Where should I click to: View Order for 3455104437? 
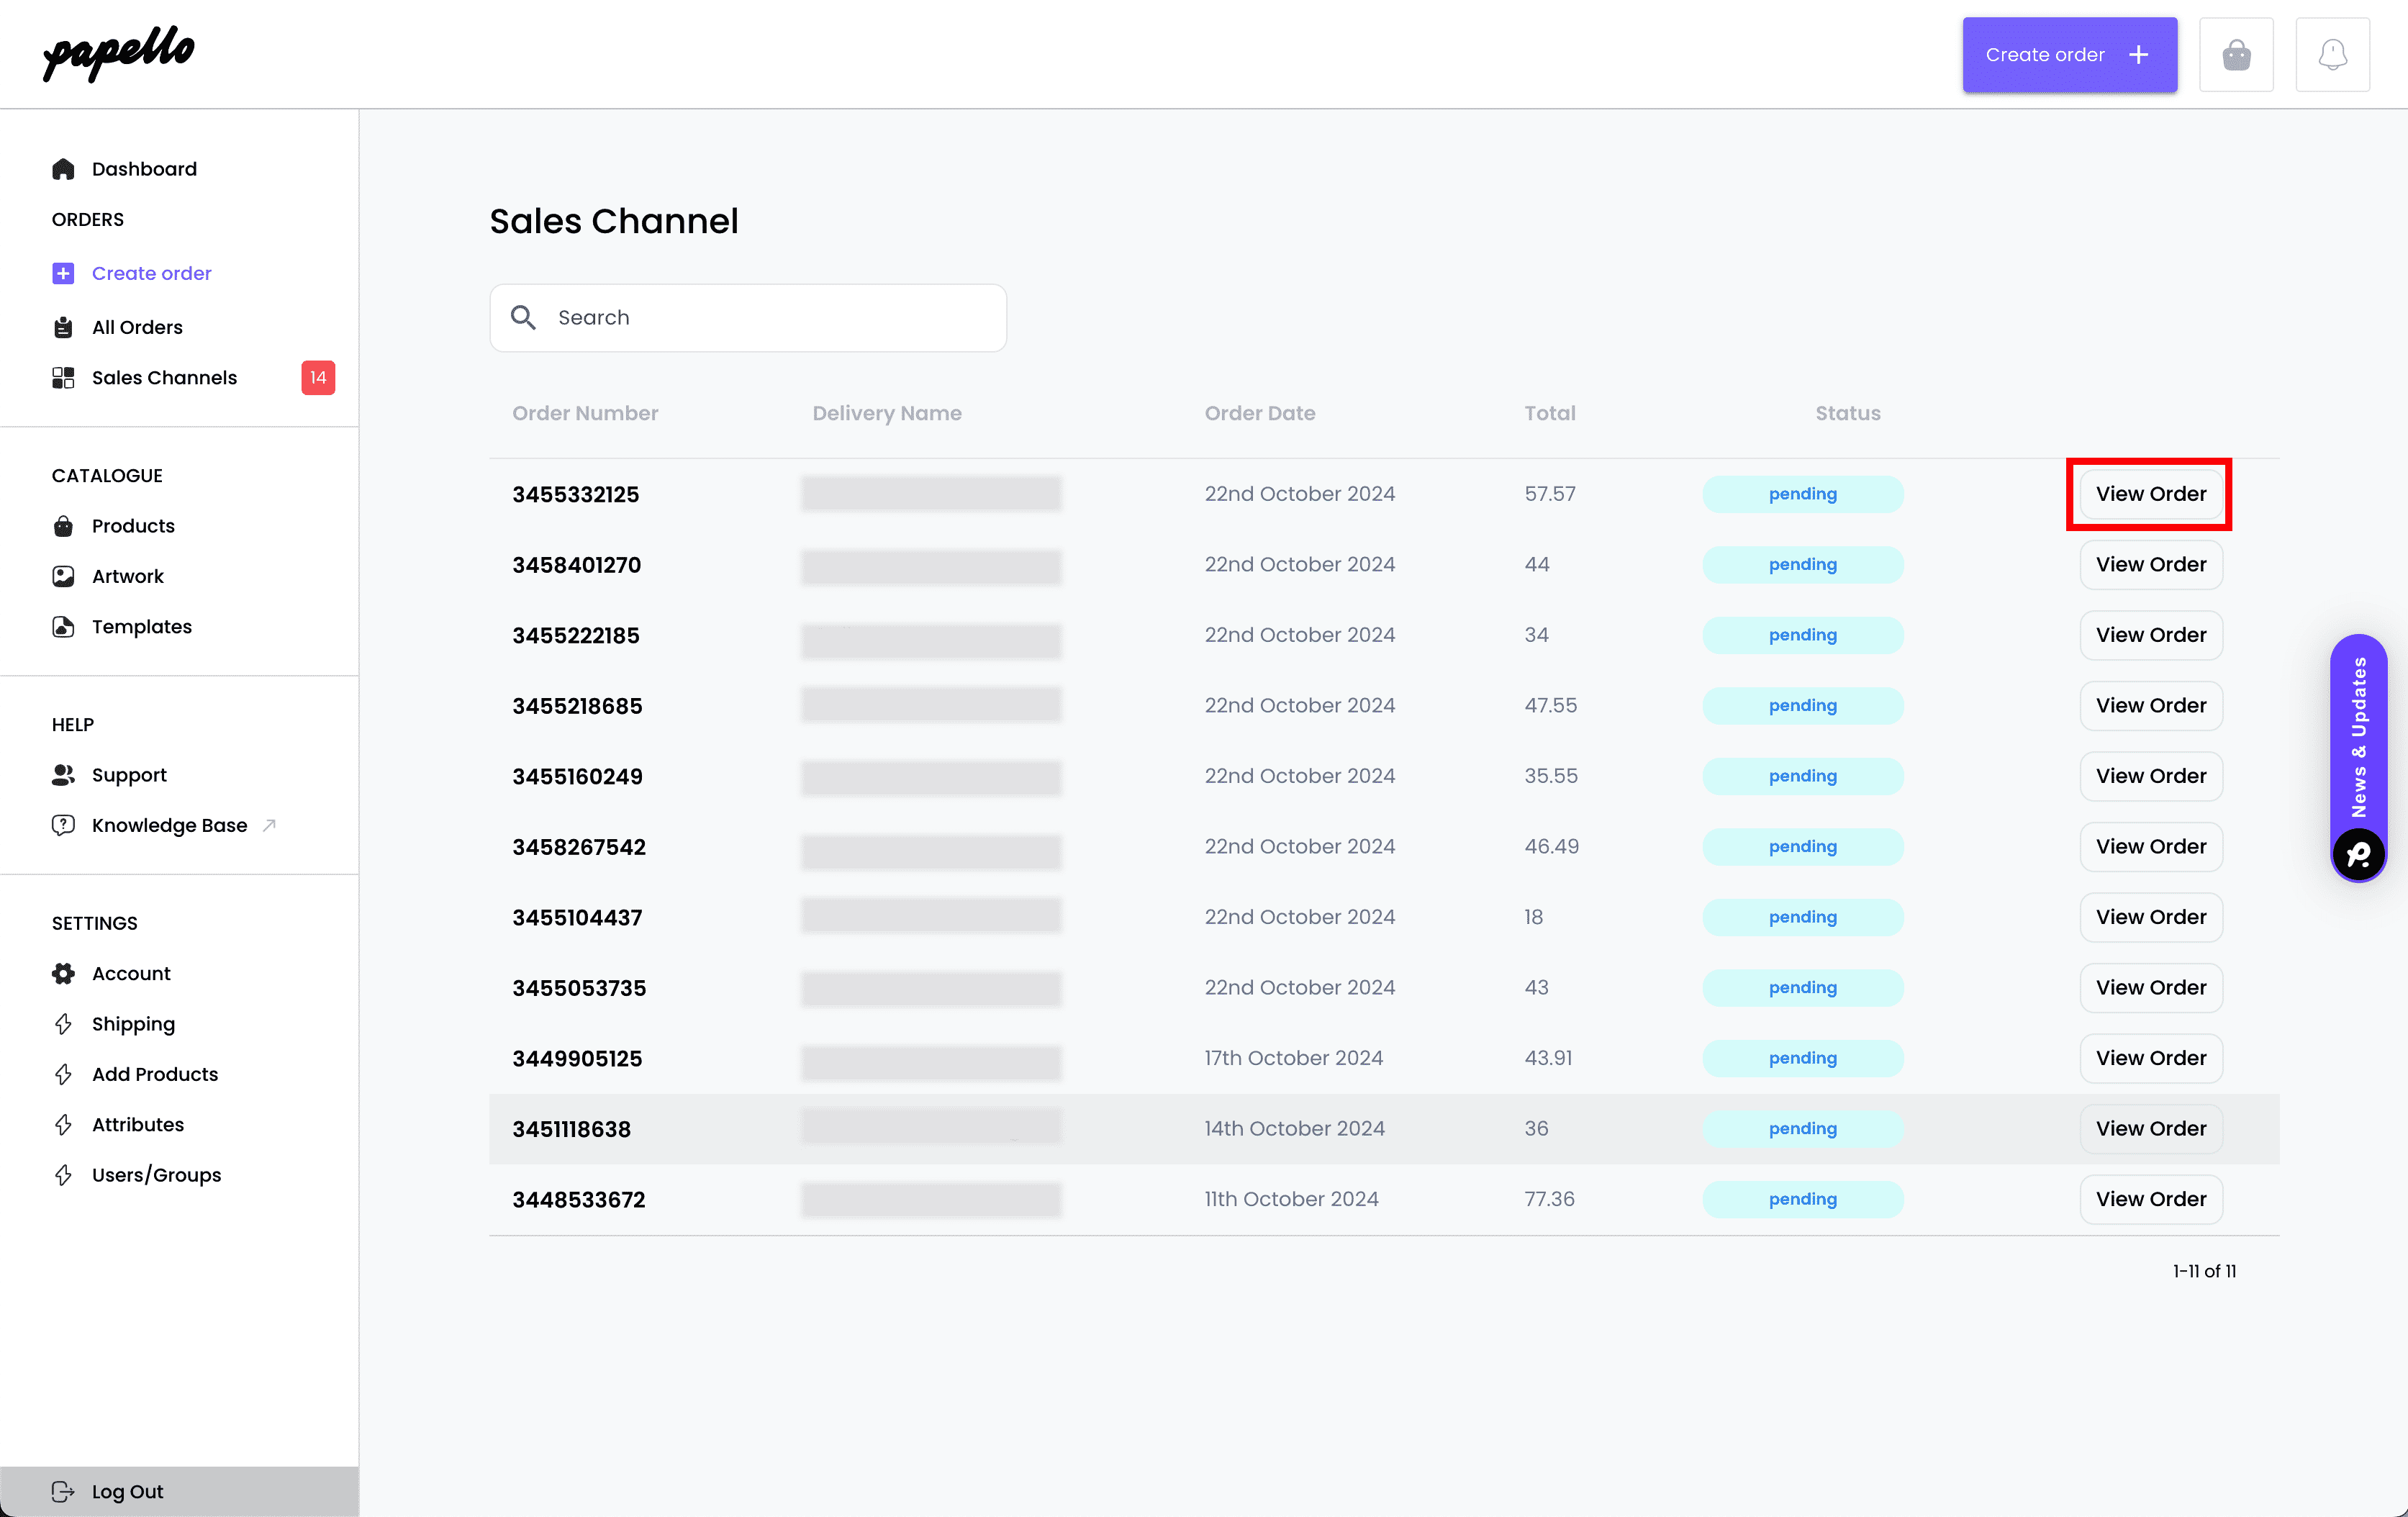coord(2150,917)
